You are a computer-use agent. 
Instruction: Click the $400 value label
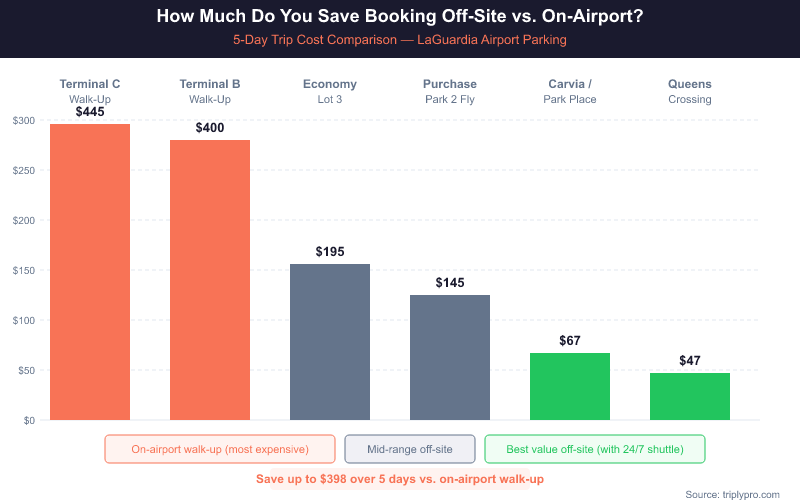[x=210, y=127]
